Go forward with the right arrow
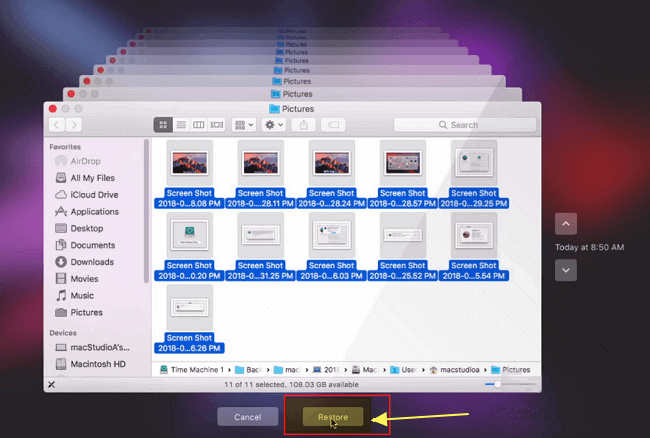Viewport: 650px width, 438px height. (x=74, y=125)
